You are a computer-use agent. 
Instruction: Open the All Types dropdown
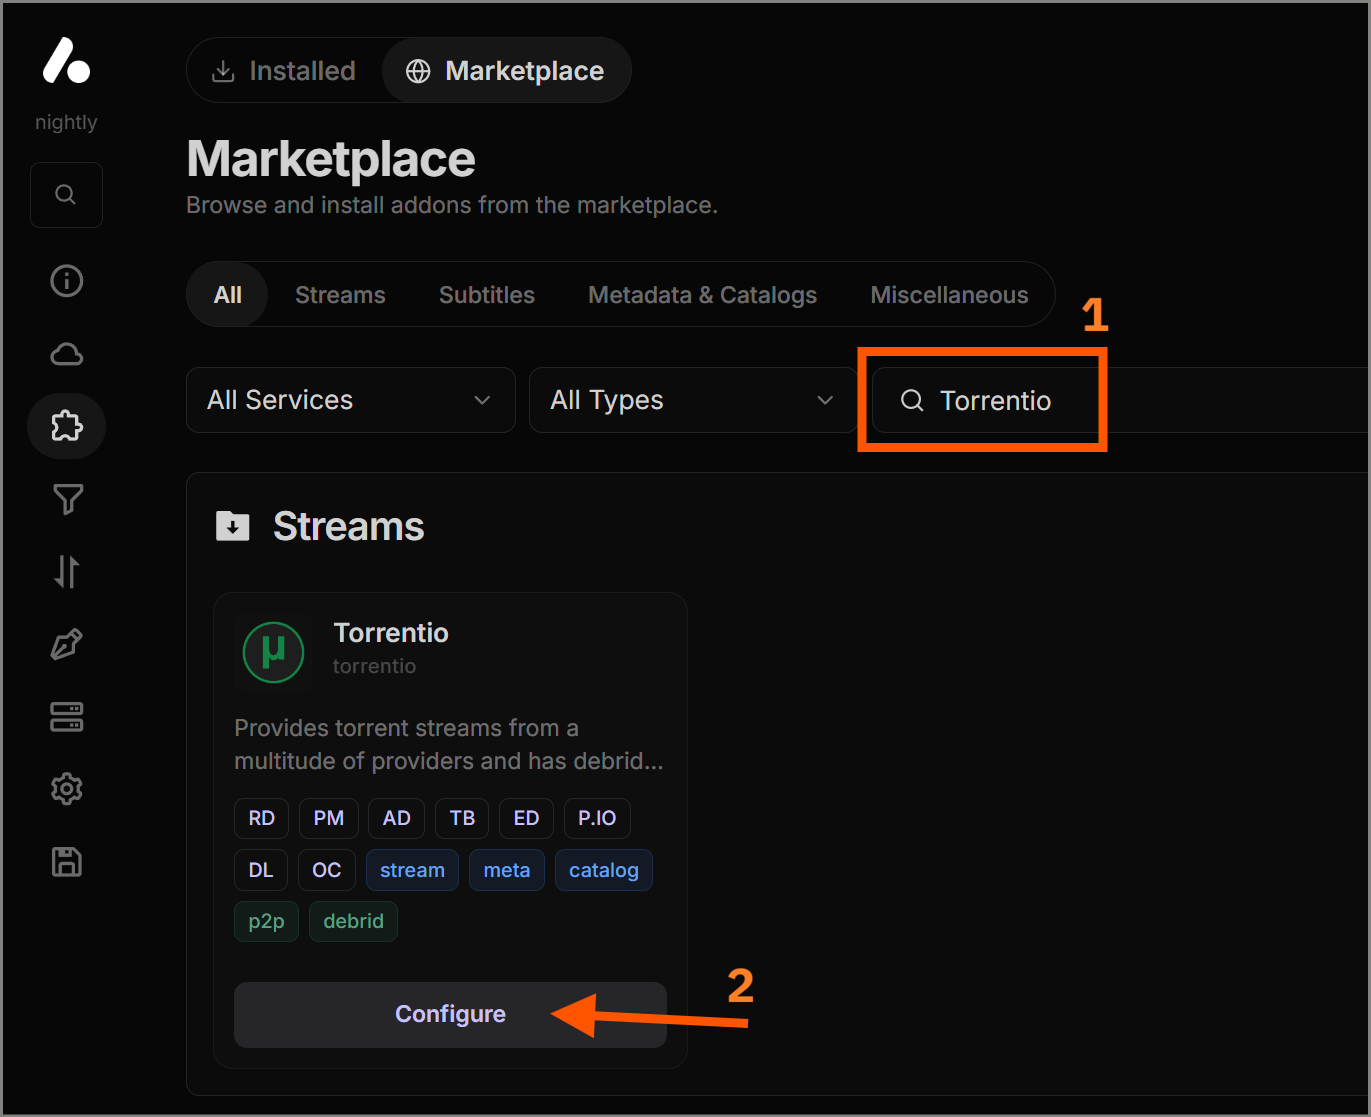693,400
